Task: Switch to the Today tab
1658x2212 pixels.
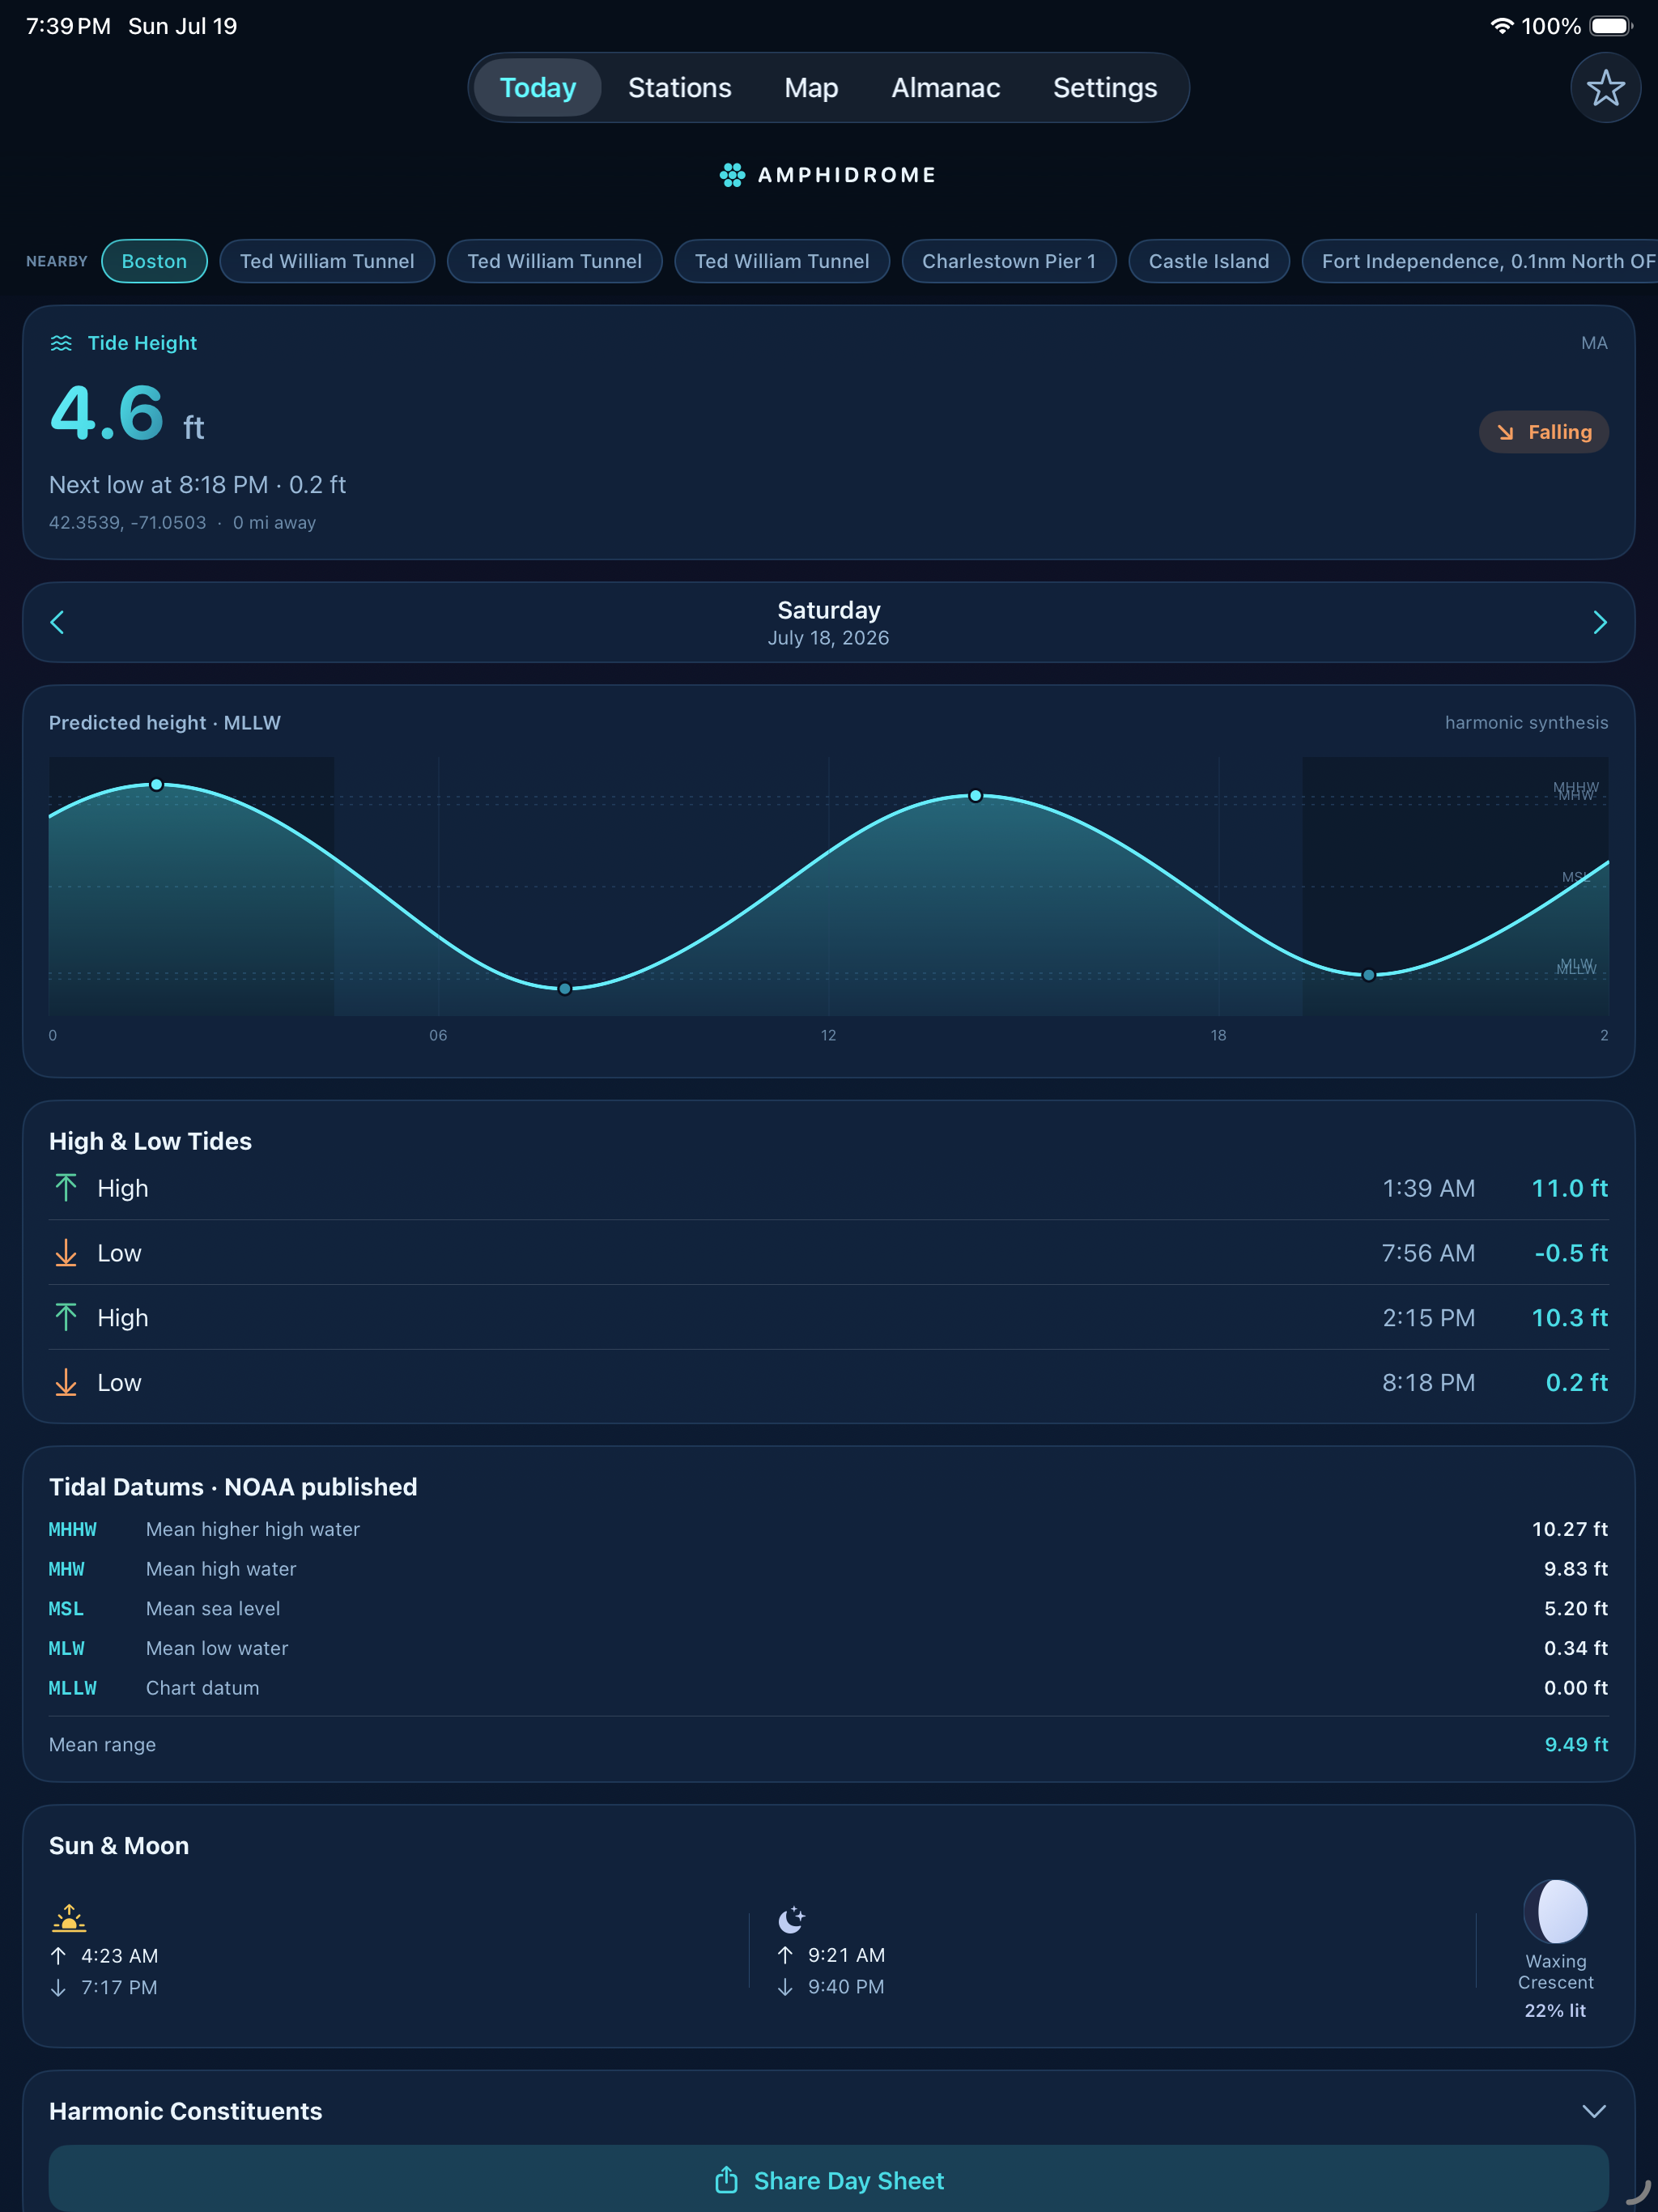Action: tap(538, 88)
